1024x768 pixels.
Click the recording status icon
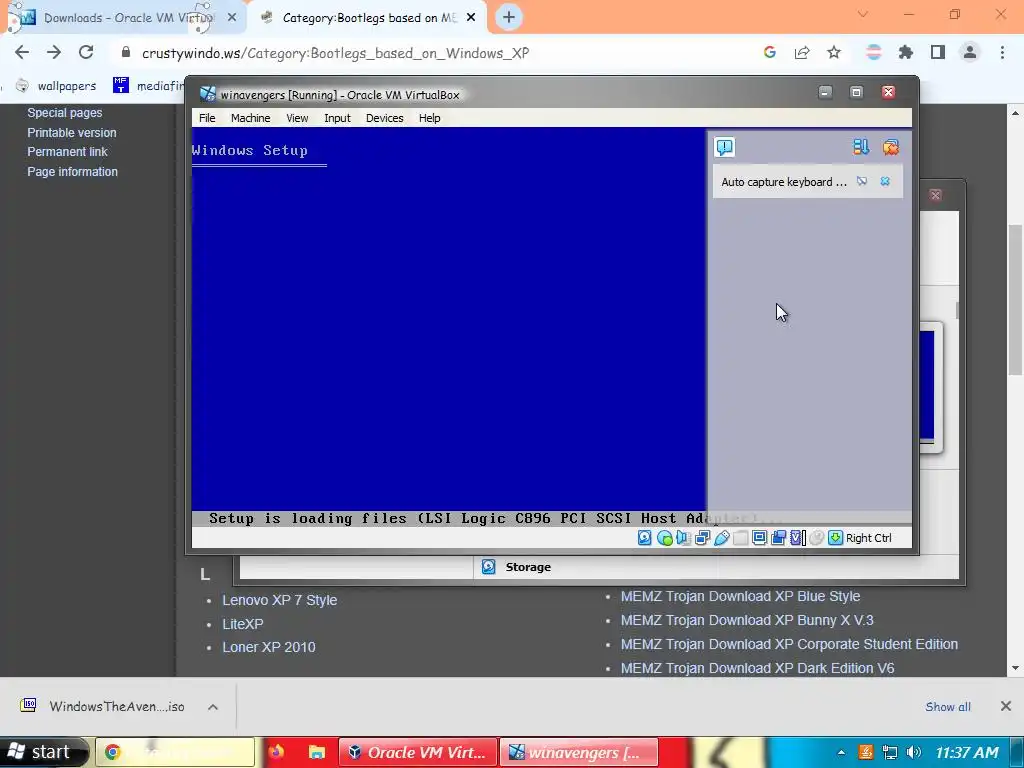point(778,537)
